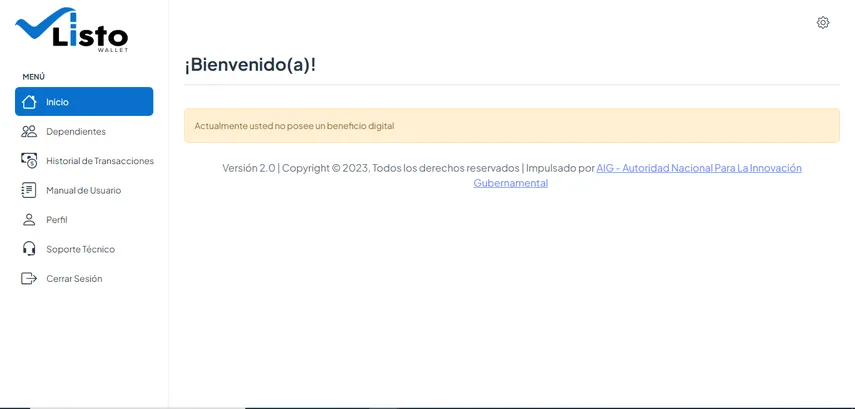The image size is (855, 409).
Task: Log out via Cerrar Sesión text label
Action: pos(74,279)
